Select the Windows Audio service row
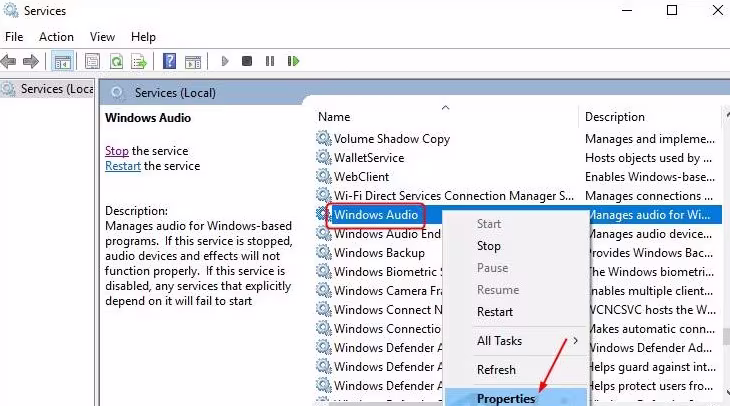This screenshot has height=406, width=730. (x=376, y=215)
